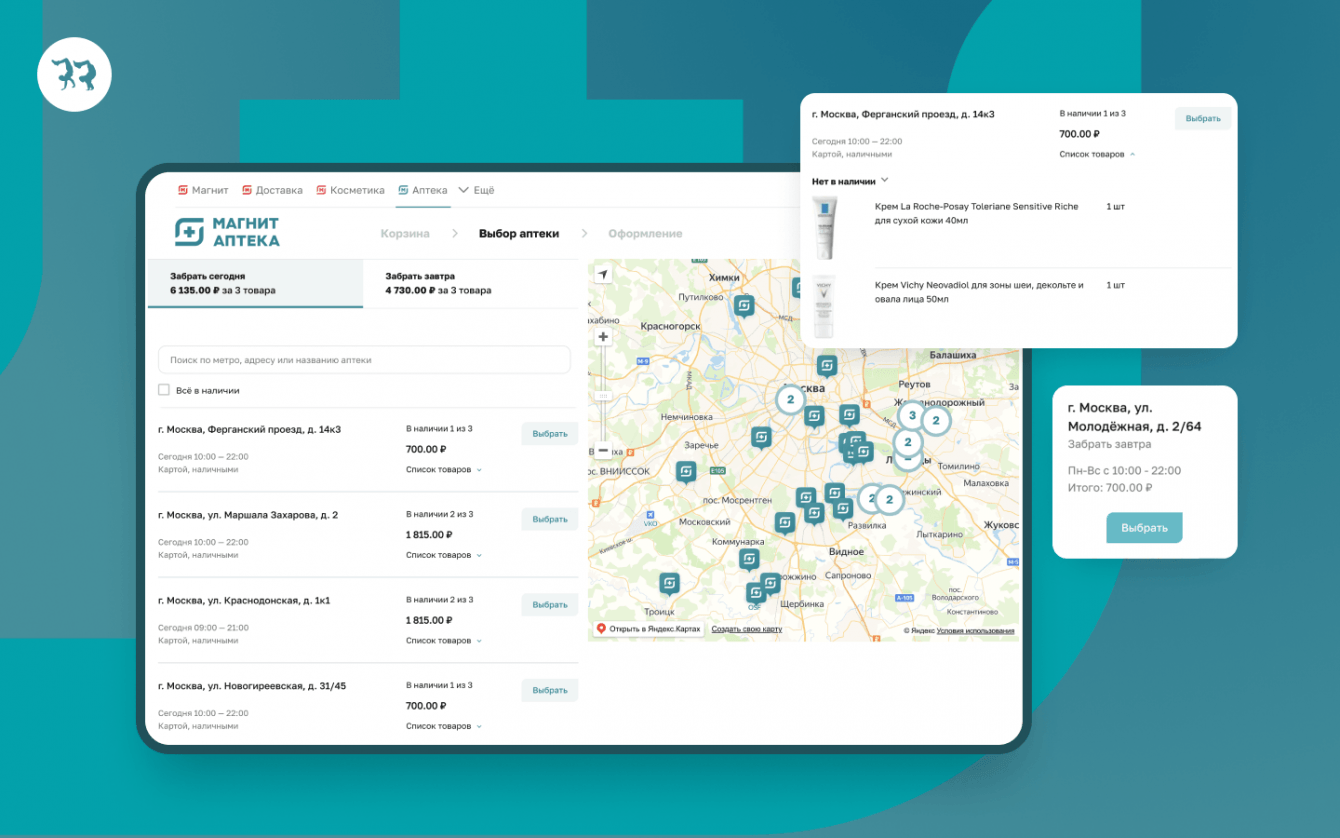Click Открыть в Яндекс.Картах on the map
This screenshot has height=838, width=1340.
(x=648, y=629)
